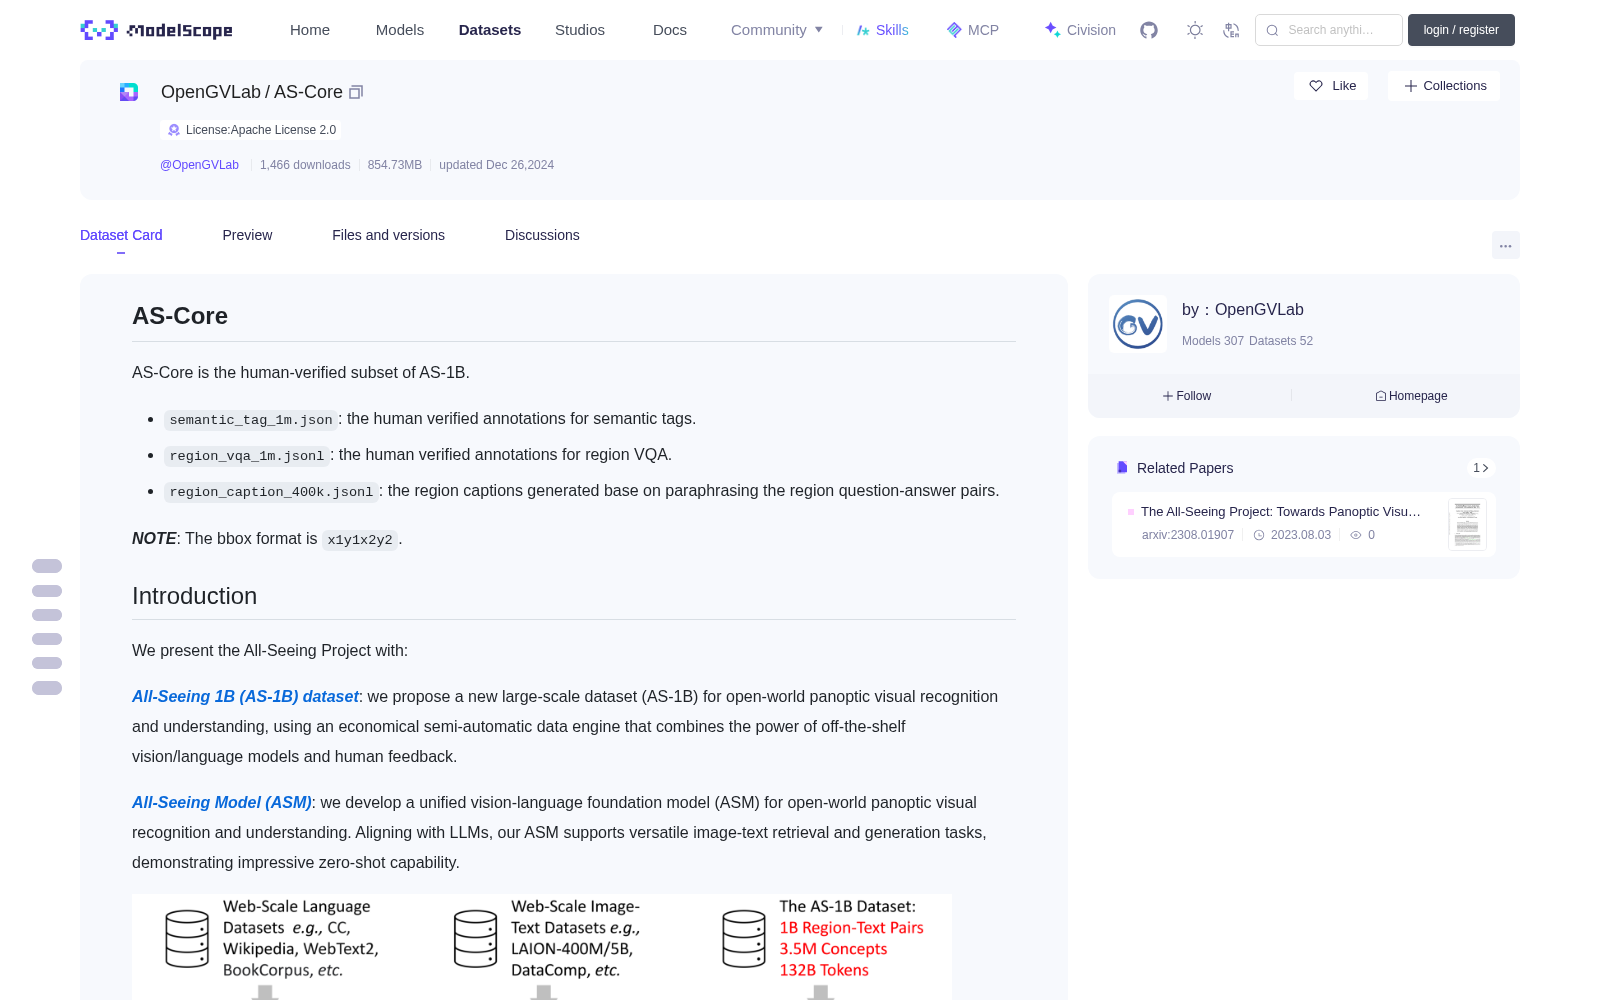This screenshot has width=1600, height=1000.
Task: Click the paper view count eye icon
Action: pyautogui.click(x=1356, y=535)
